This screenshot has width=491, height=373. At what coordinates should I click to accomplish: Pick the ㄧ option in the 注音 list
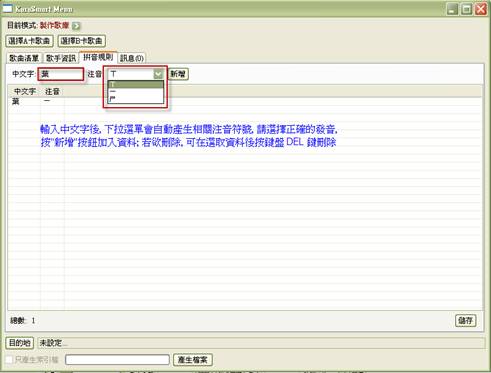pyautogui.click(x=136, y=91)
